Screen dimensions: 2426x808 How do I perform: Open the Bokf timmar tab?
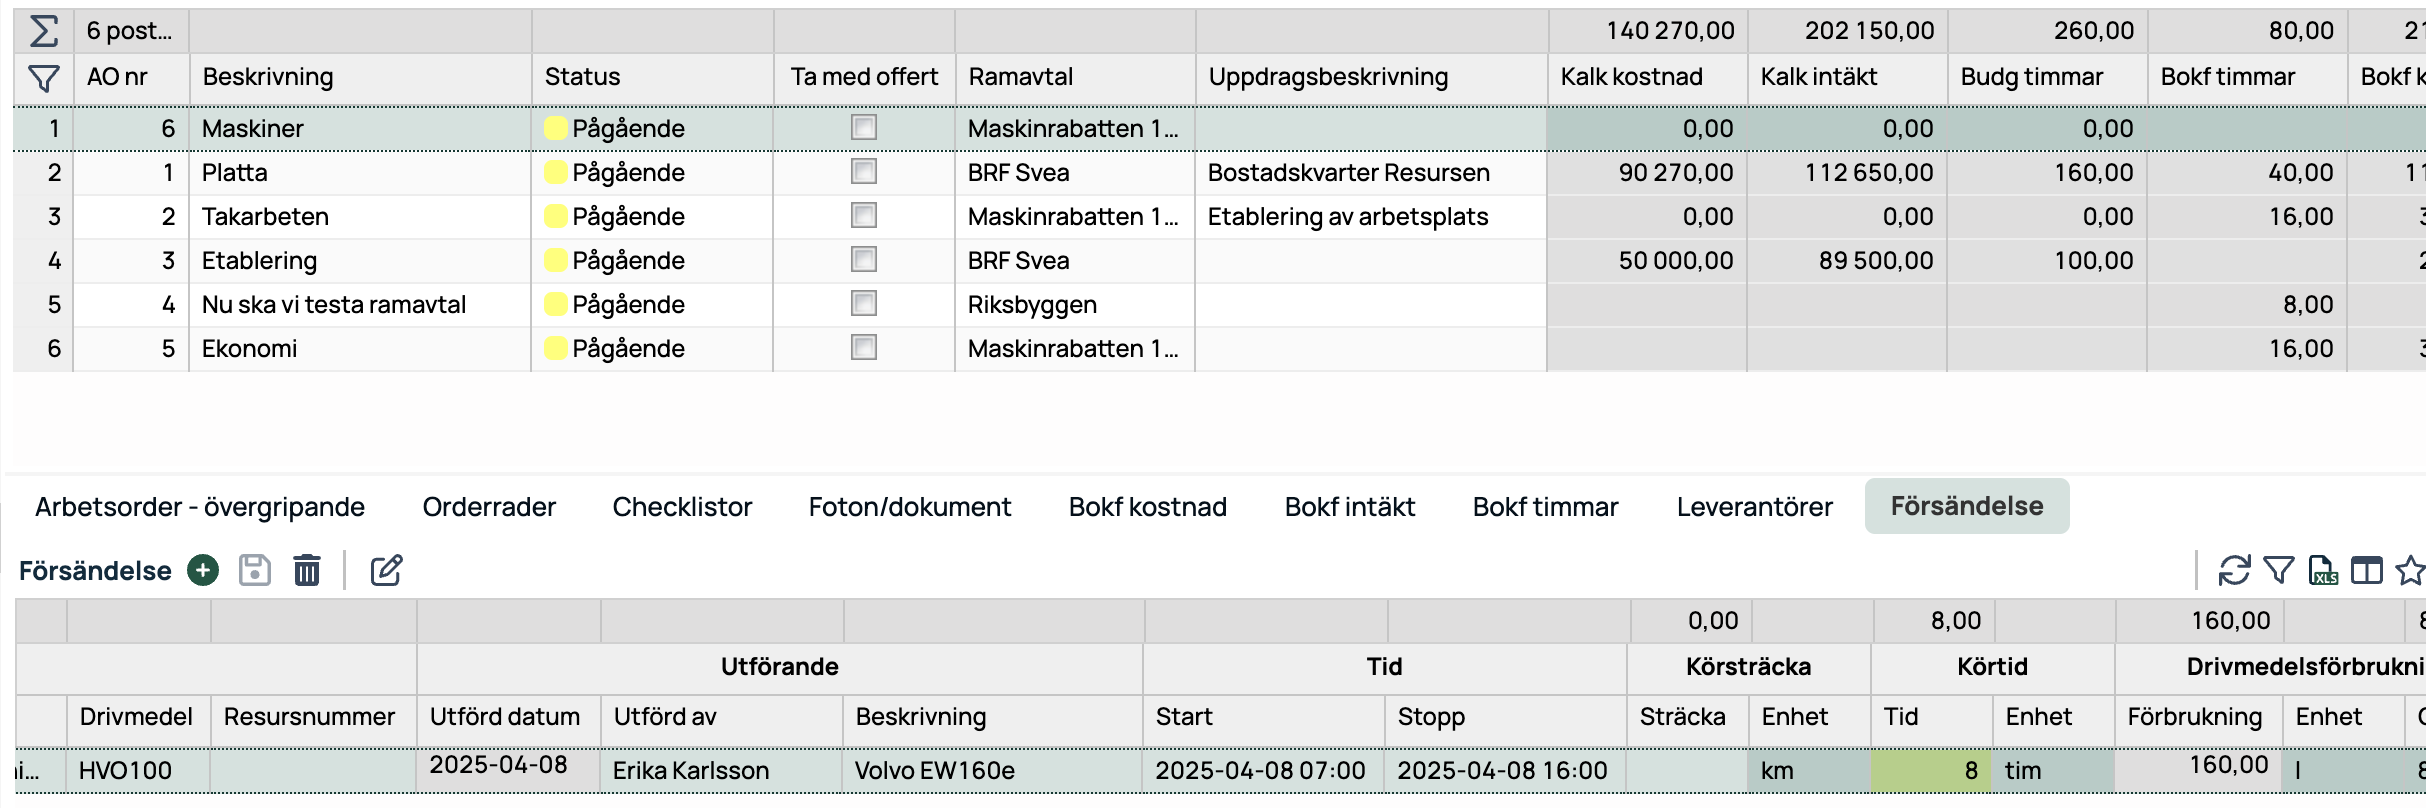click(x=1545, y=507)
